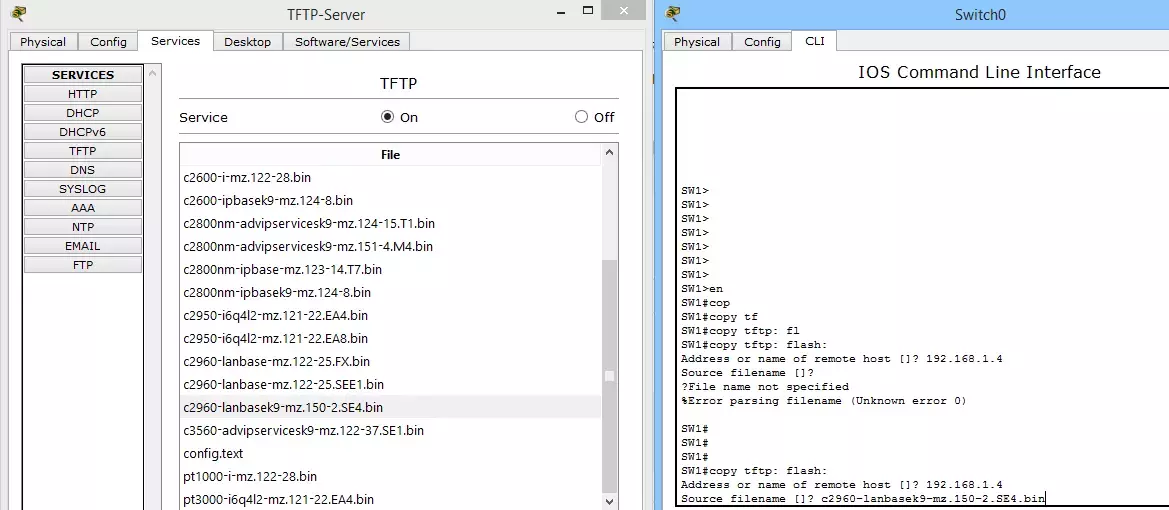Turn the TFTP service On
Image resolution: width=1169 pixels, height=510 pixels.
(387, 117)
